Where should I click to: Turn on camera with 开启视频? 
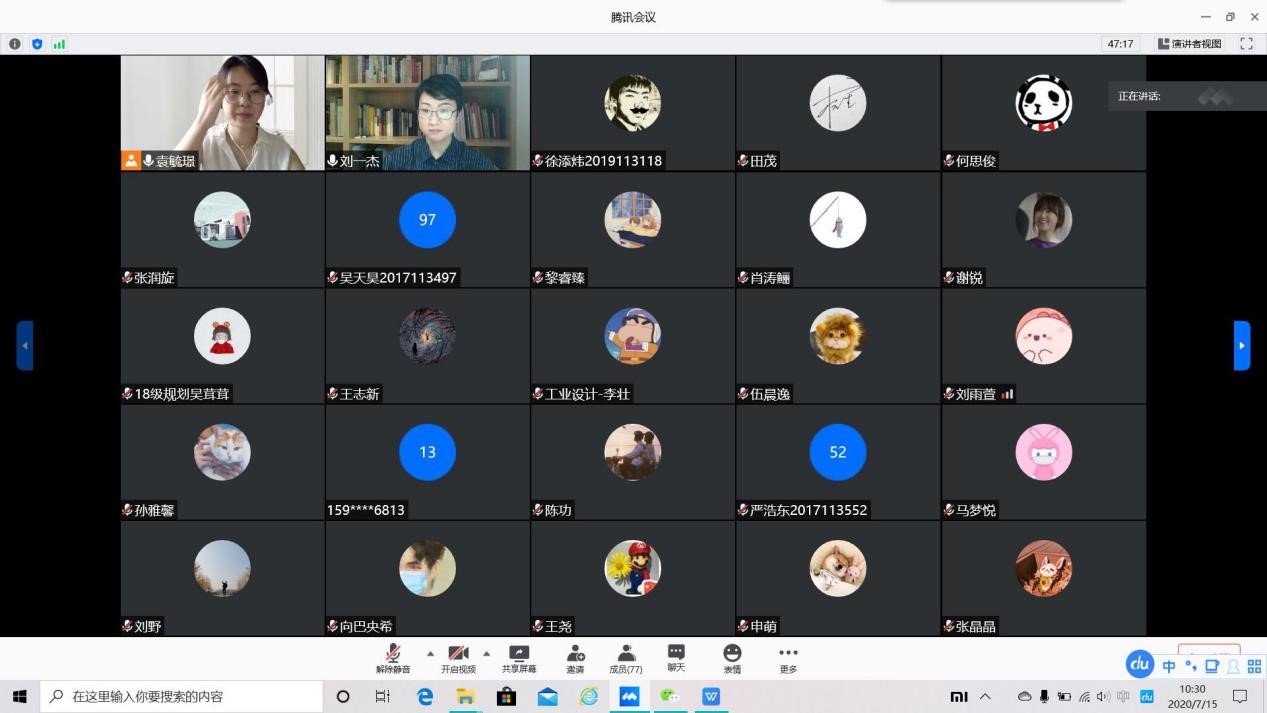pyautogui.click(x=458, y=657)
